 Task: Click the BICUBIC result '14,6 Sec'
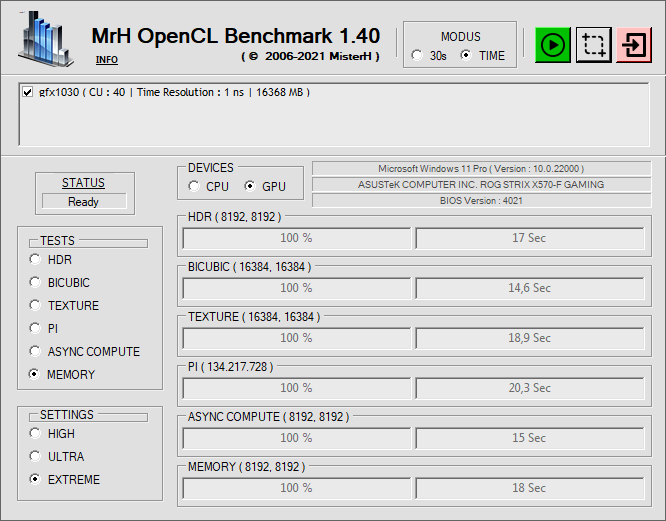[x=530, y=288]
